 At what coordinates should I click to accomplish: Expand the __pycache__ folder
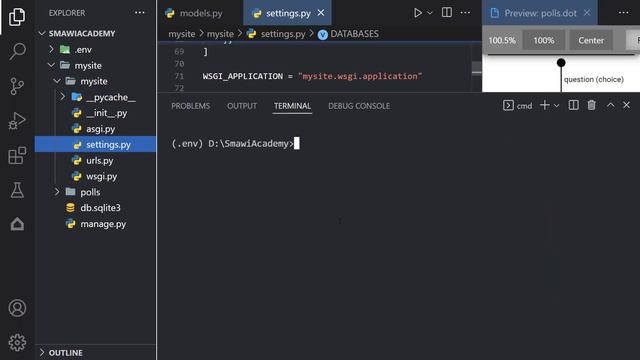point(63,97)
